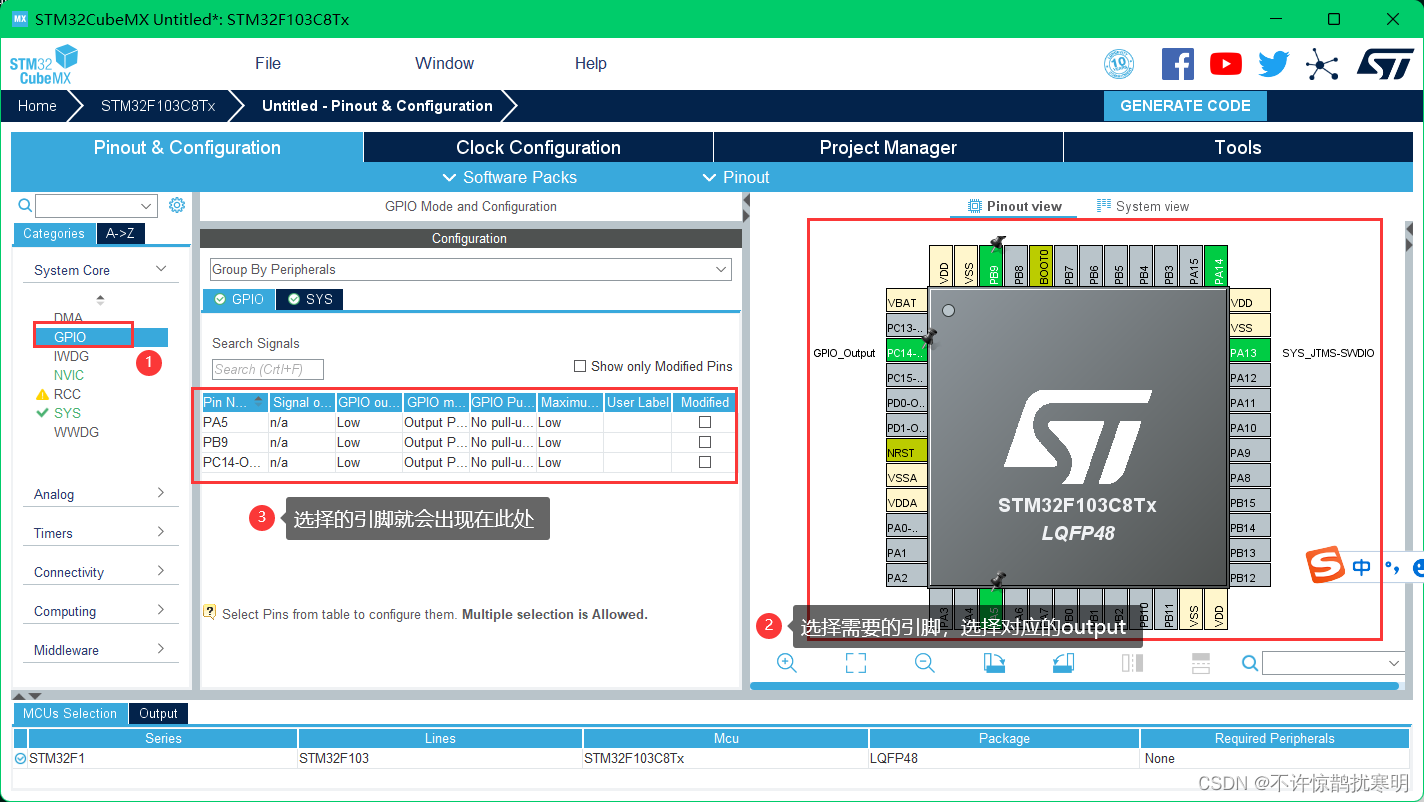1424x802 pixels.
Task: Open the 10th anniversary badge icon
Action: [x=1119, y=65]
